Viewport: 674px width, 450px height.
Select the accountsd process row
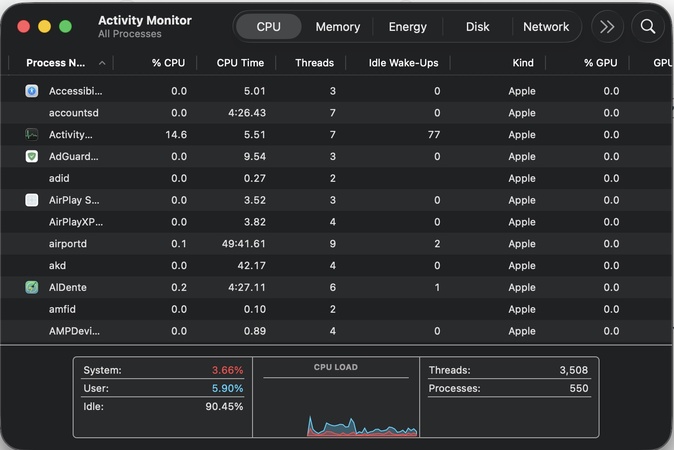coord(337,113)
